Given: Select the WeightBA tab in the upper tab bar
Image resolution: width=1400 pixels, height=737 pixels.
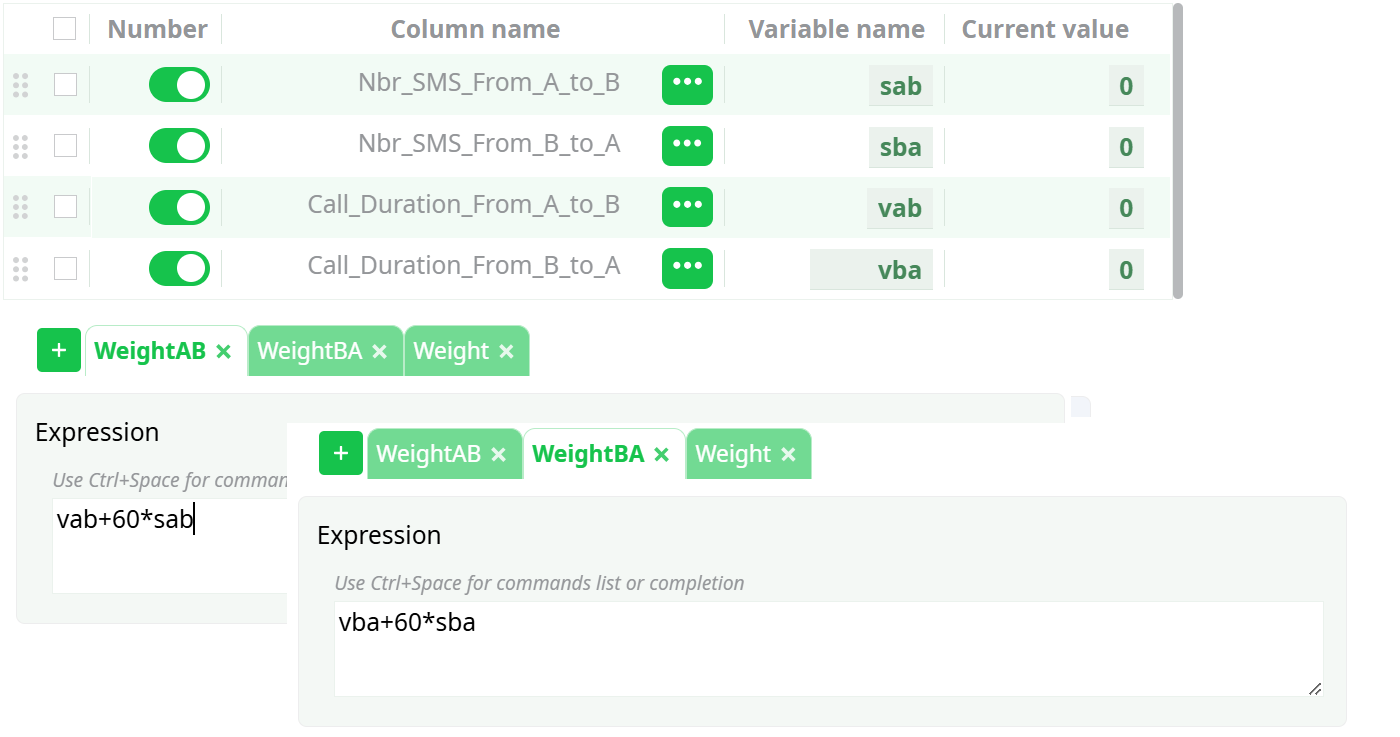Looking at the screenshot, I should [309, 351].
